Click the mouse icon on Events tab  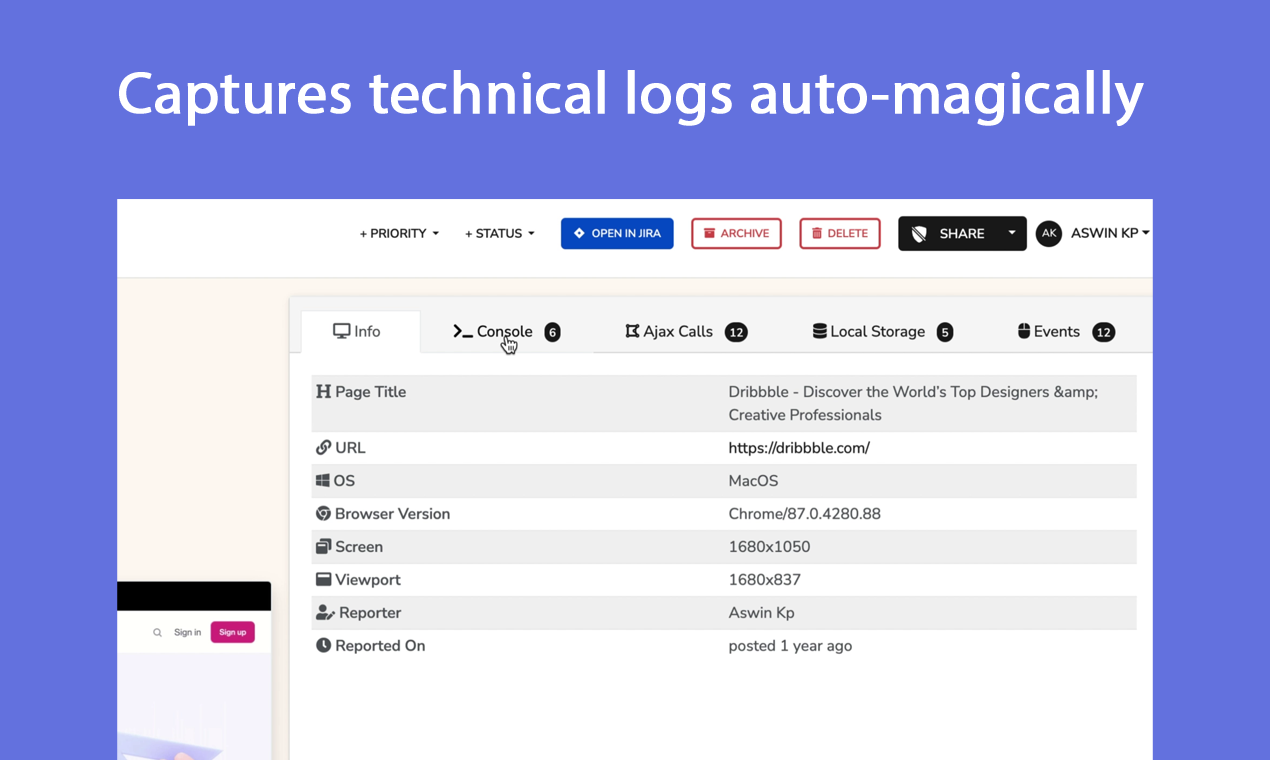click(1024, 331)
